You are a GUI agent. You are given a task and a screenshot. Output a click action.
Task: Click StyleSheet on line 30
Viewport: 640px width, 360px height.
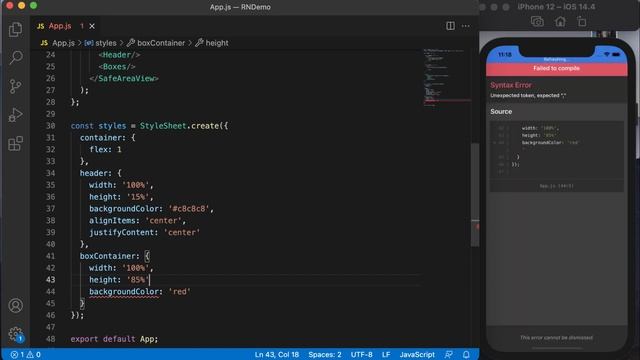pyautogui.click(x=163, y=126)
